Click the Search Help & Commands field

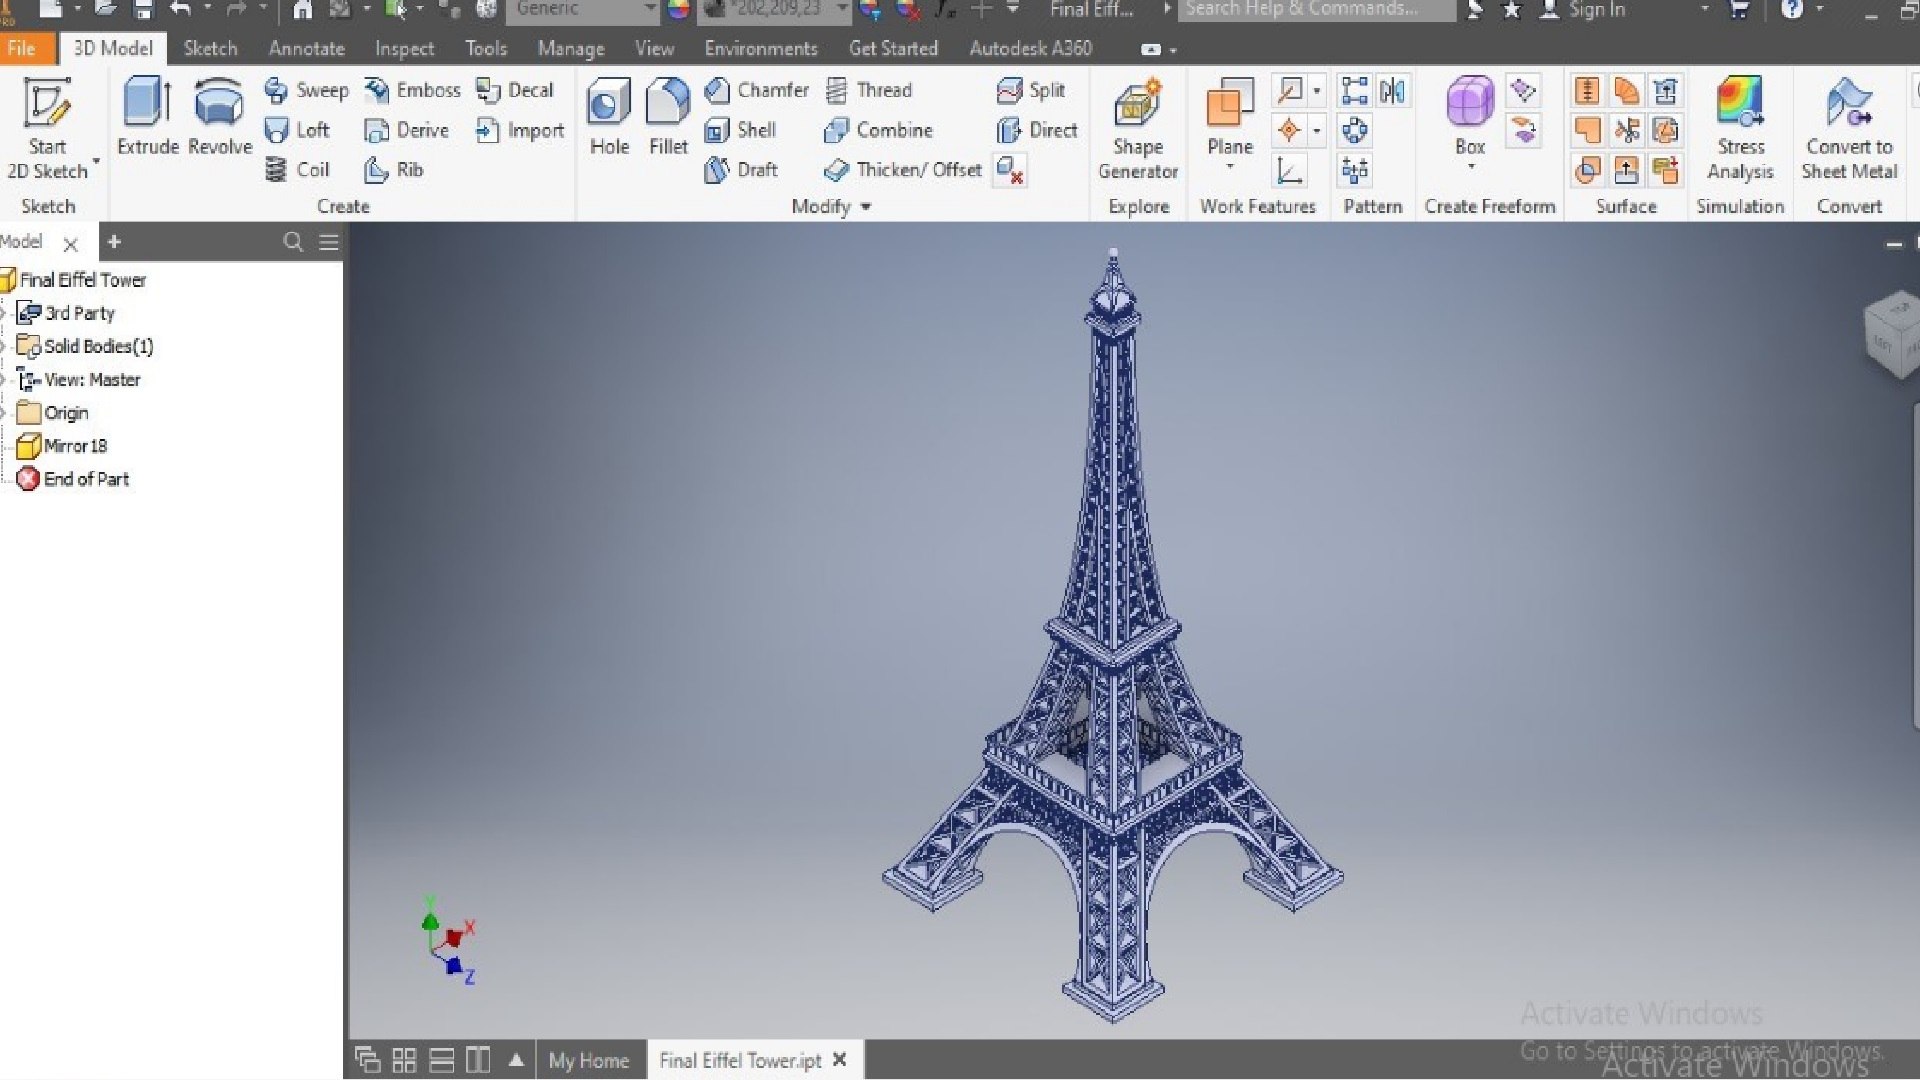coord(1317,10)
